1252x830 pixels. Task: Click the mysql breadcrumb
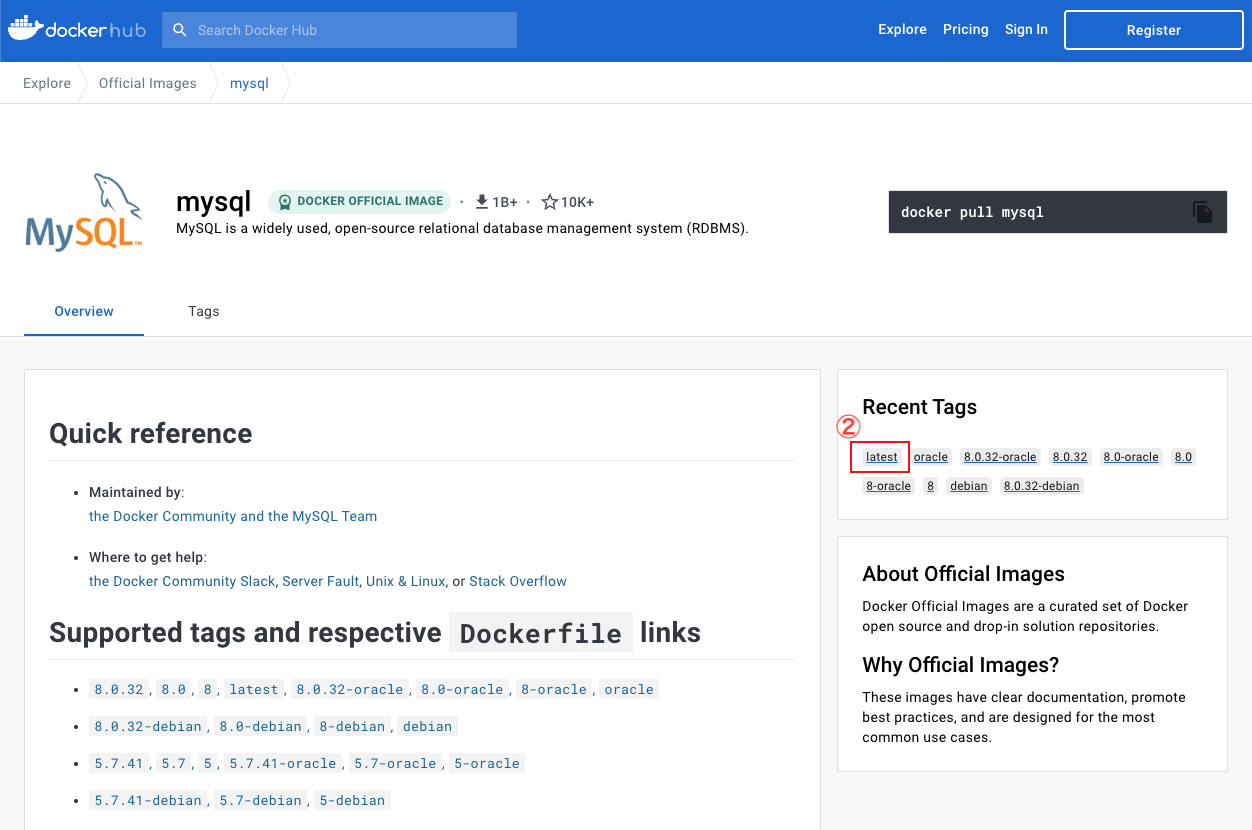[249, 83]
